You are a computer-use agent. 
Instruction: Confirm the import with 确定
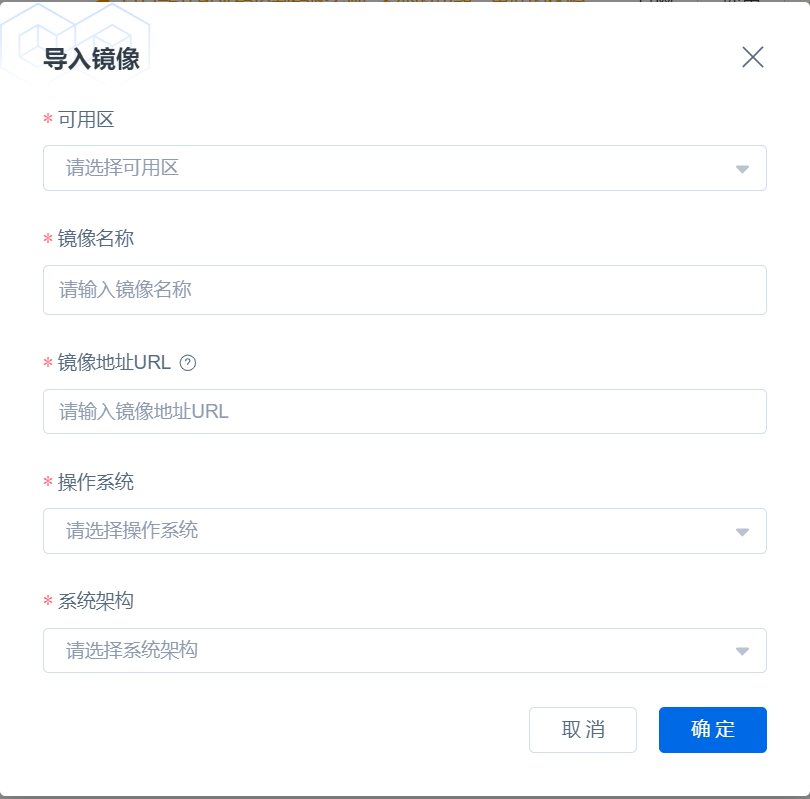pos(712,729)
